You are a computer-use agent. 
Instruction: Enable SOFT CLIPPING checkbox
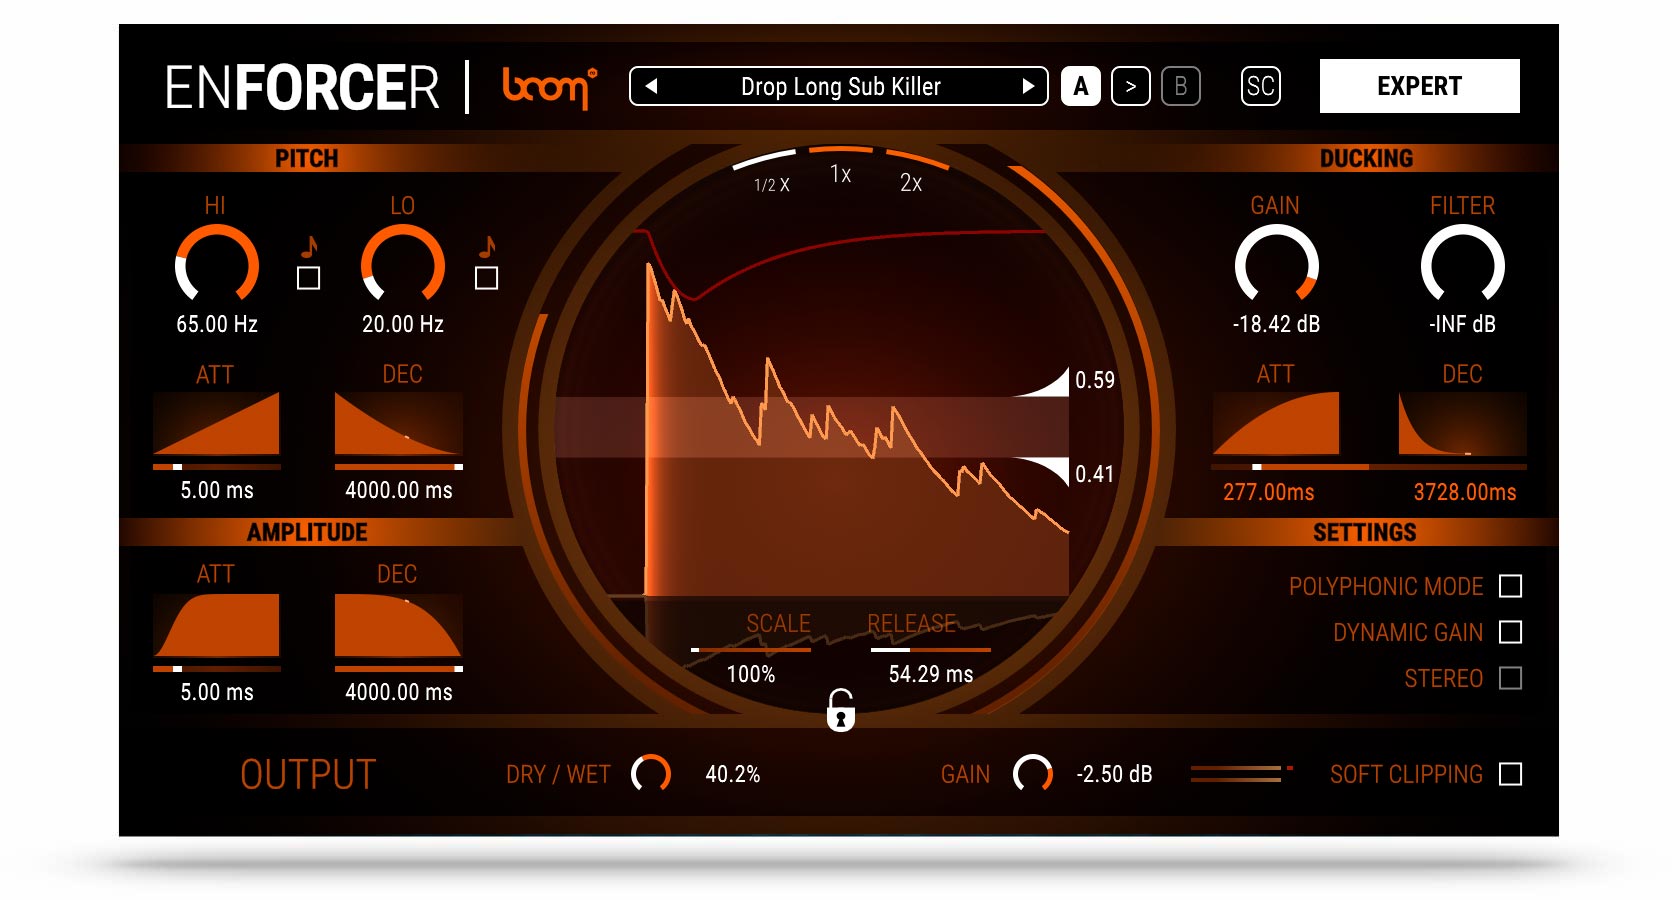pyautogui.click(x=1511, y=774)
